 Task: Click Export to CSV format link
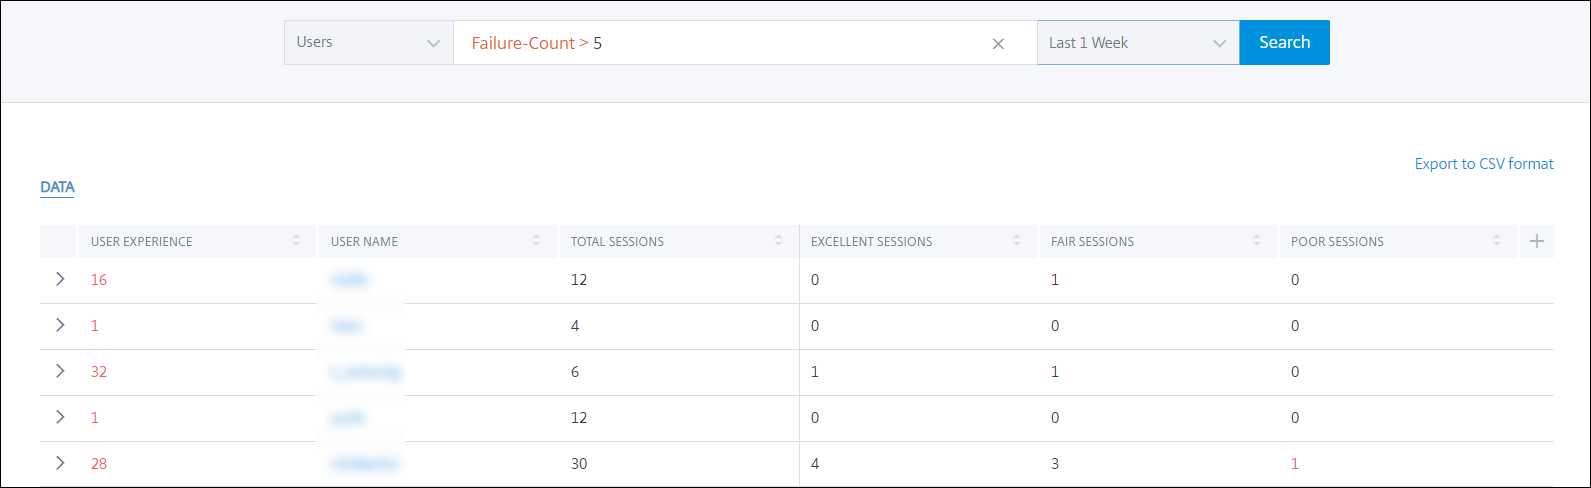(1483, 164)
